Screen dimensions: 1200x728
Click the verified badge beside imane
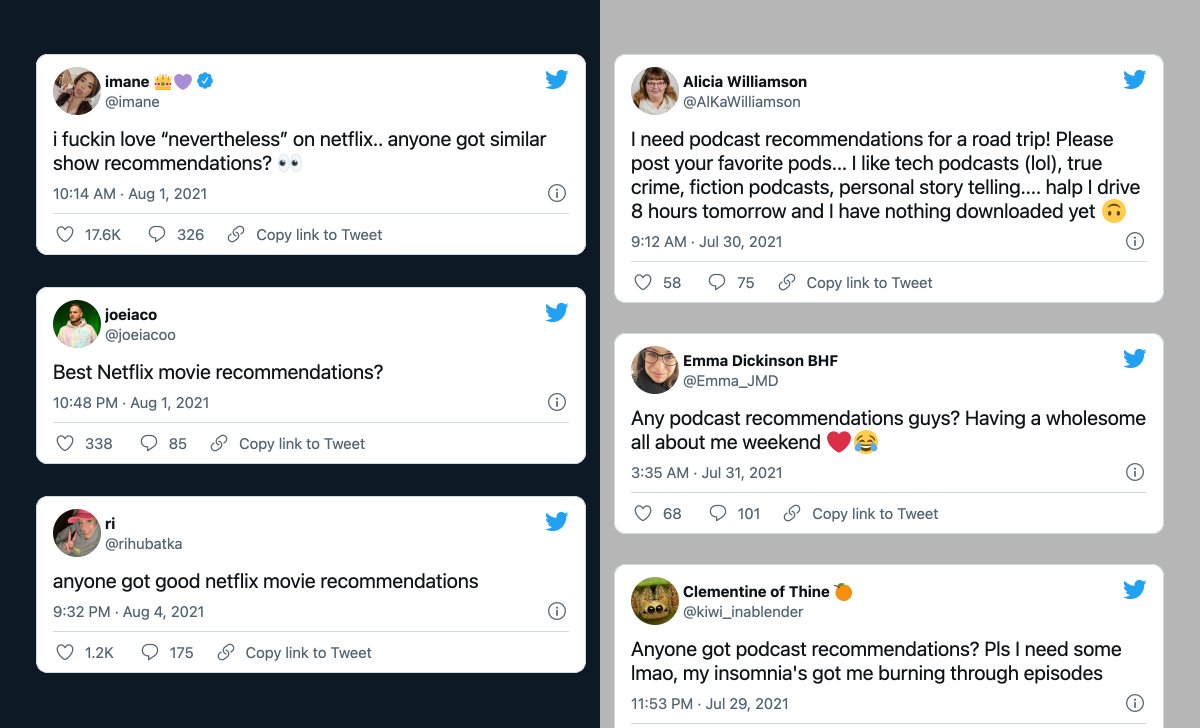click(x=205, y=82)
